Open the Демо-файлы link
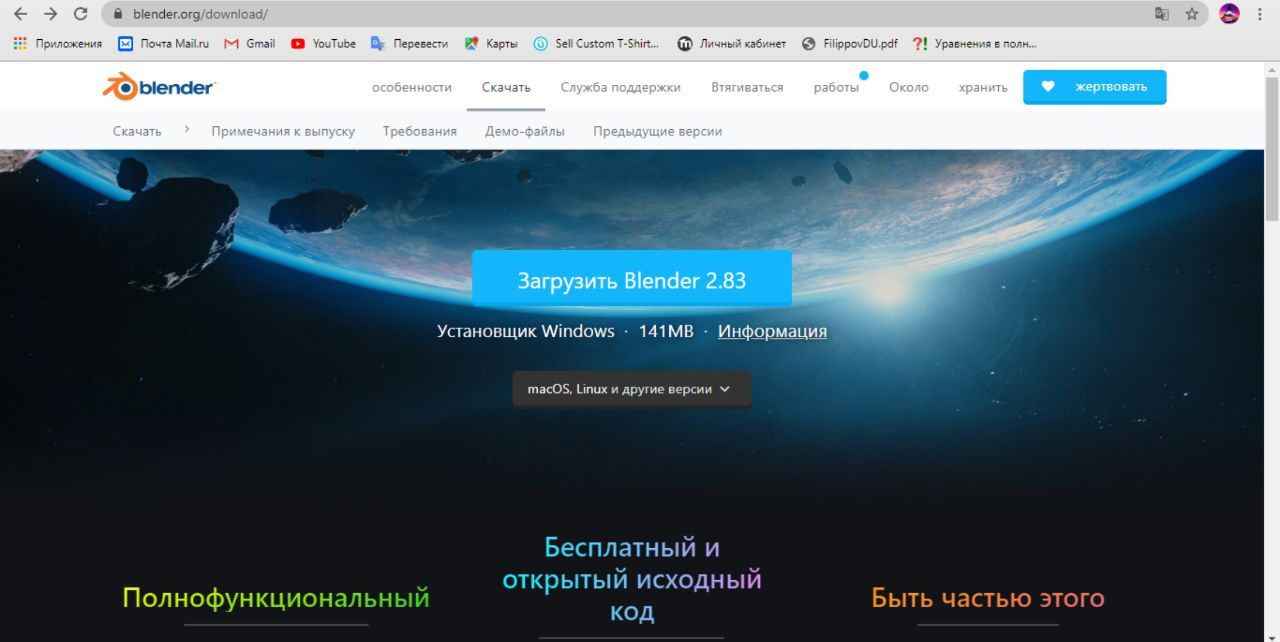 (525, 131)
